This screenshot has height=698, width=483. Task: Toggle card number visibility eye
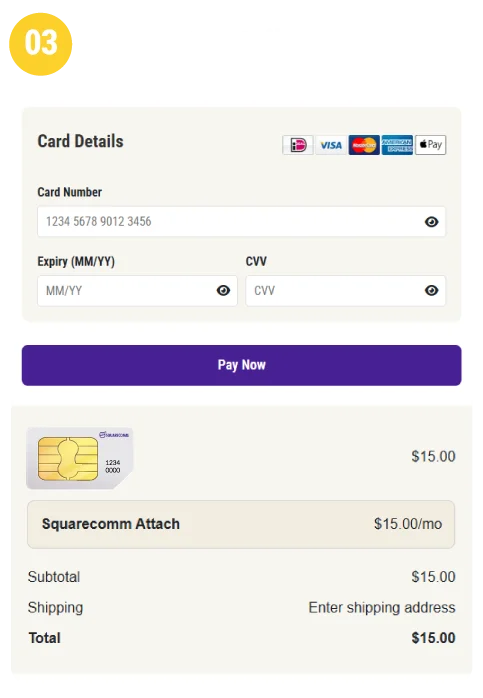coord(431,222)
